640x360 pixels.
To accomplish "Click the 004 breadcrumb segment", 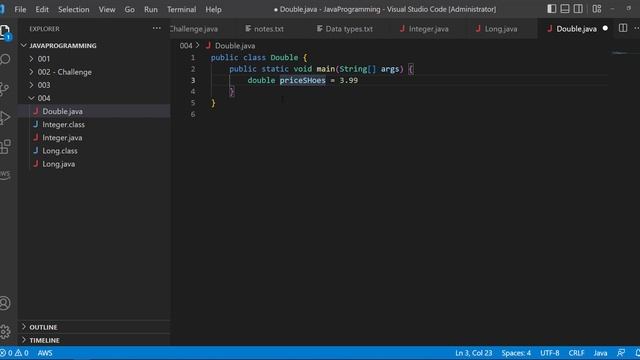I will coord(186,46).
